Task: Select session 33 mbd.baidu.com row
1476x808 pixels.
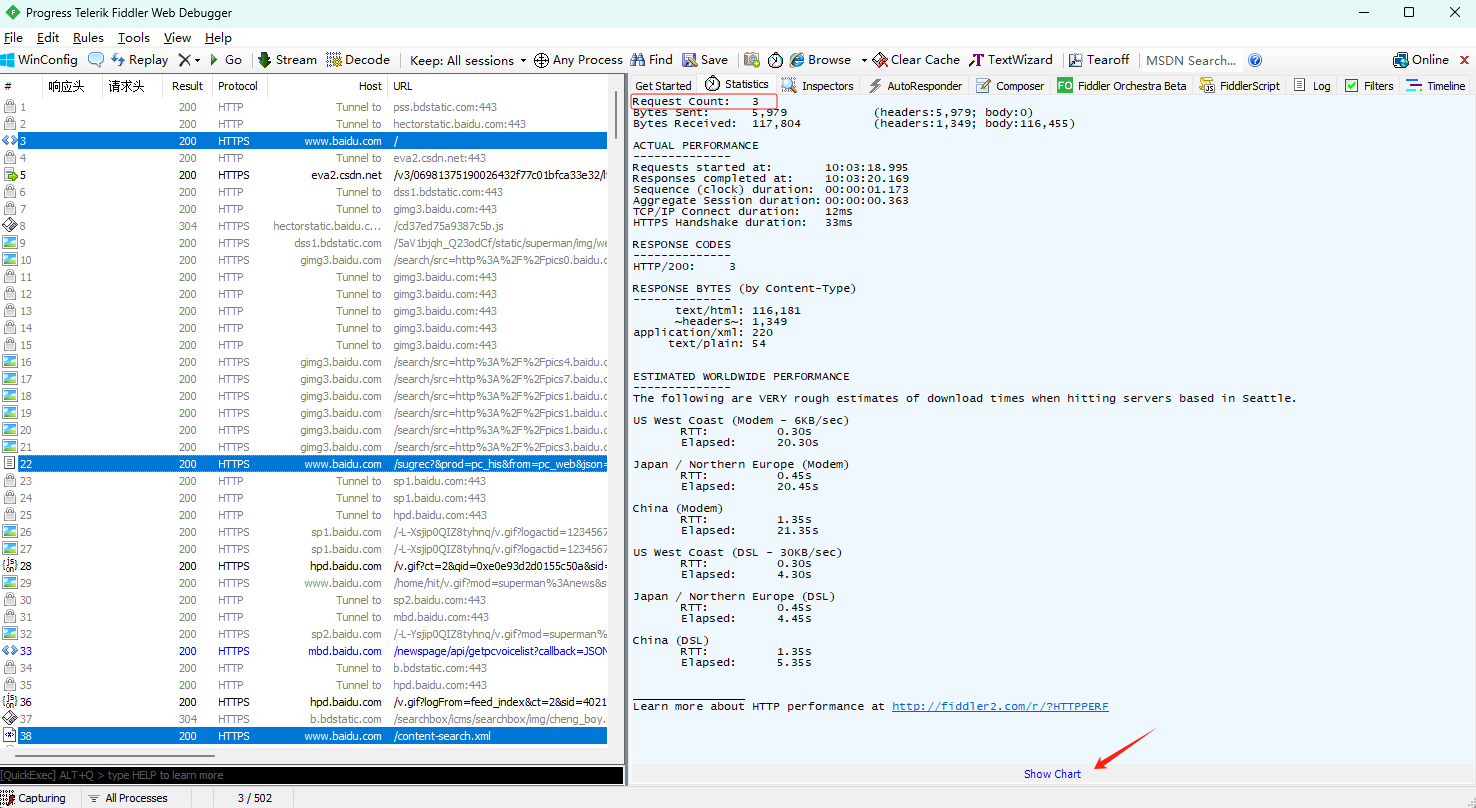Action: pos(304,651)
